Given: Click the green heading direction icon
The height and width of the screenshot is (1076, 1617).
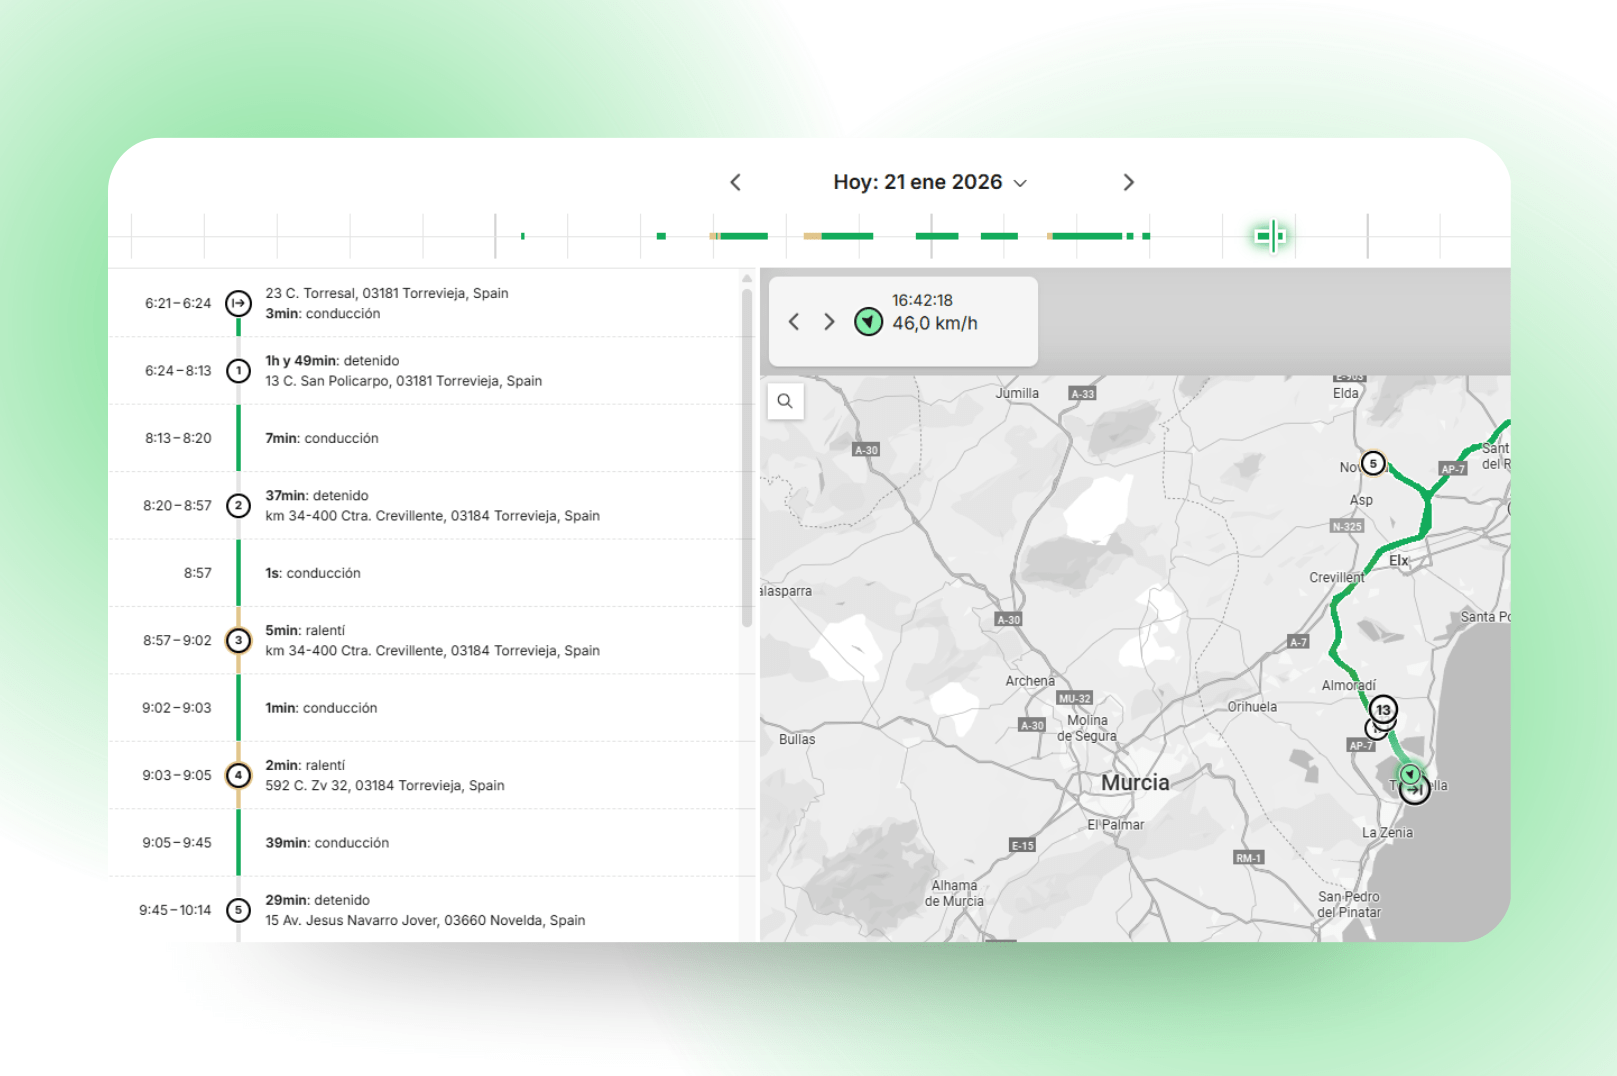Looking at the screenshot, I should click(868, 322).
